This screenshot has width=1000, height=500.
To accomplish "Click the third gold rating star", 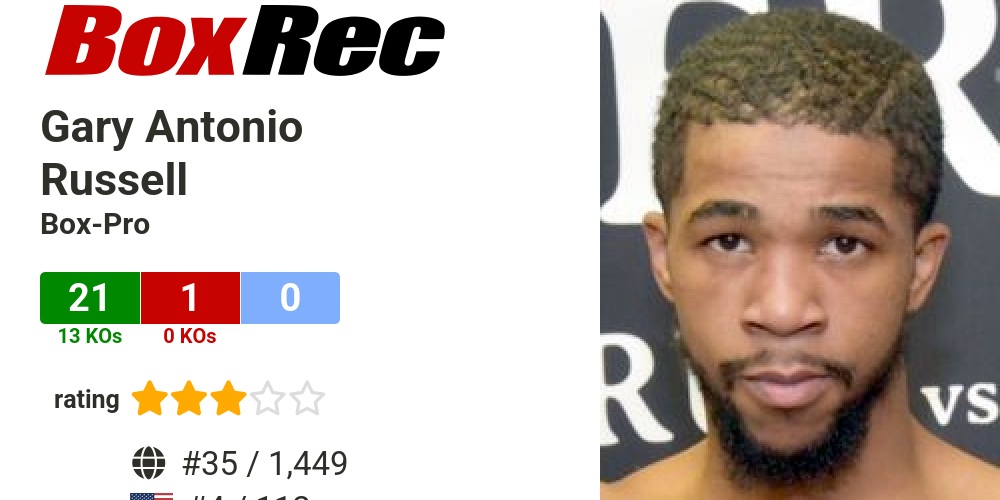I will (228, 399).
